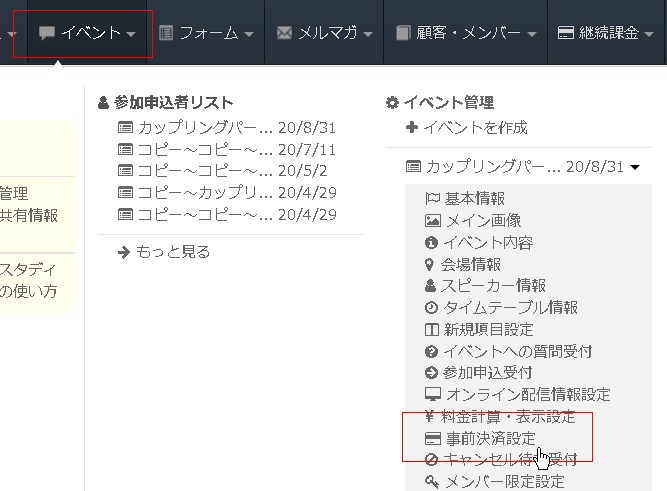Click list icon beside コピー～カップリ... 20/4/29
The height and width of the screenshot is (491, 667).
coord(125,193)
